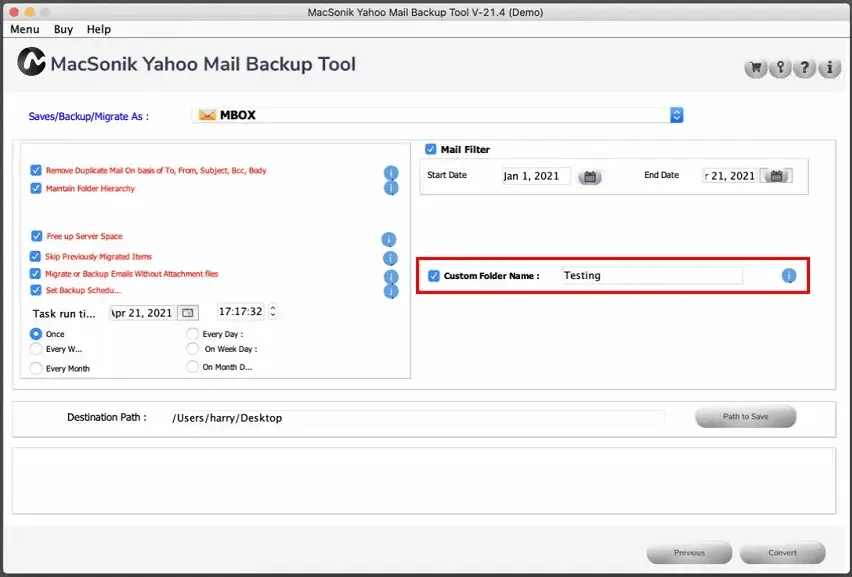Click the Destination Path label

[106, 417]
